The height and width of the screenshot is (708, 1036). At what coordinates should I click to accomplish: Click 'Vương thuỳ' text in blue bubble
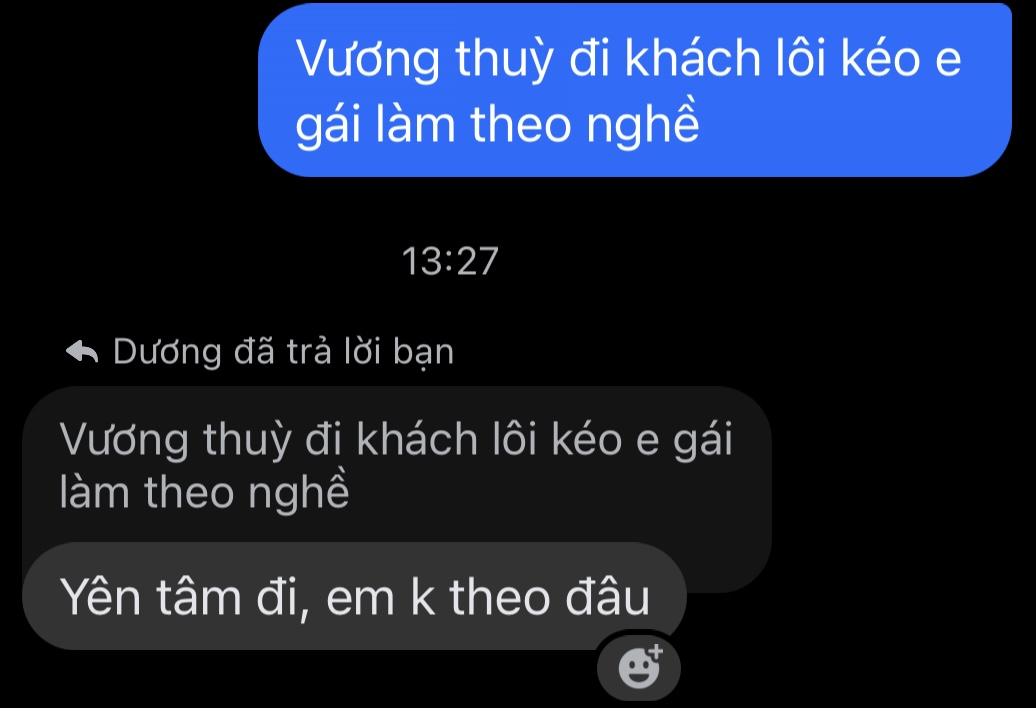tap(424, 59)
